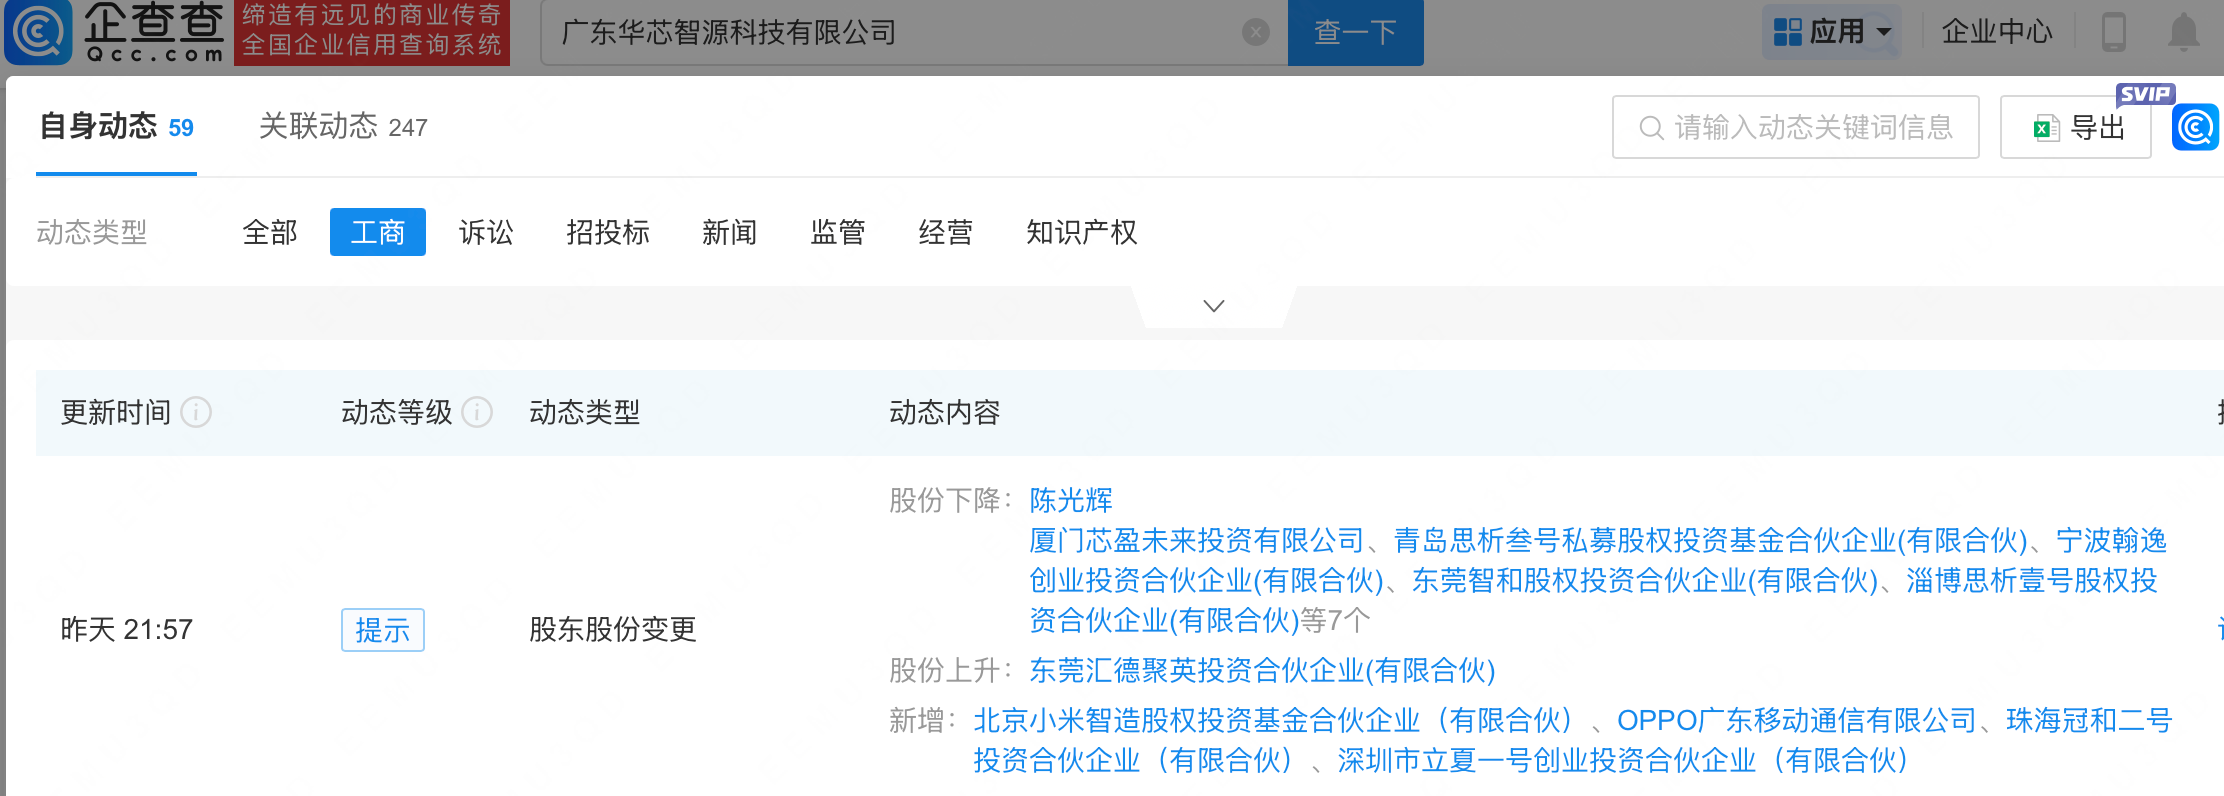Image resolution: width=2224 pixels, height=796 pixels.
Task: Open OPPO广东移动通信有限公司 link
Action: click(1797, 721)
